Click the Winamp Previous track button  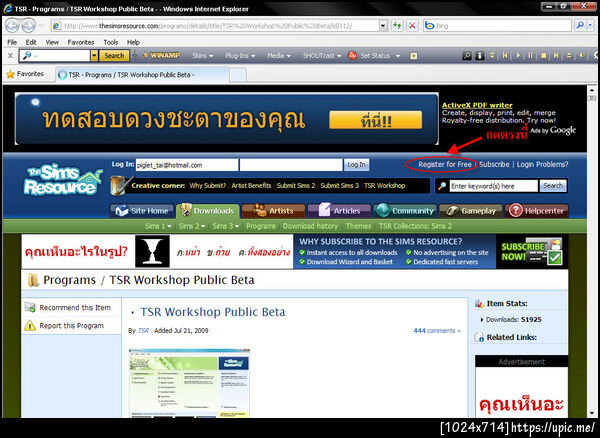point(505,56)
